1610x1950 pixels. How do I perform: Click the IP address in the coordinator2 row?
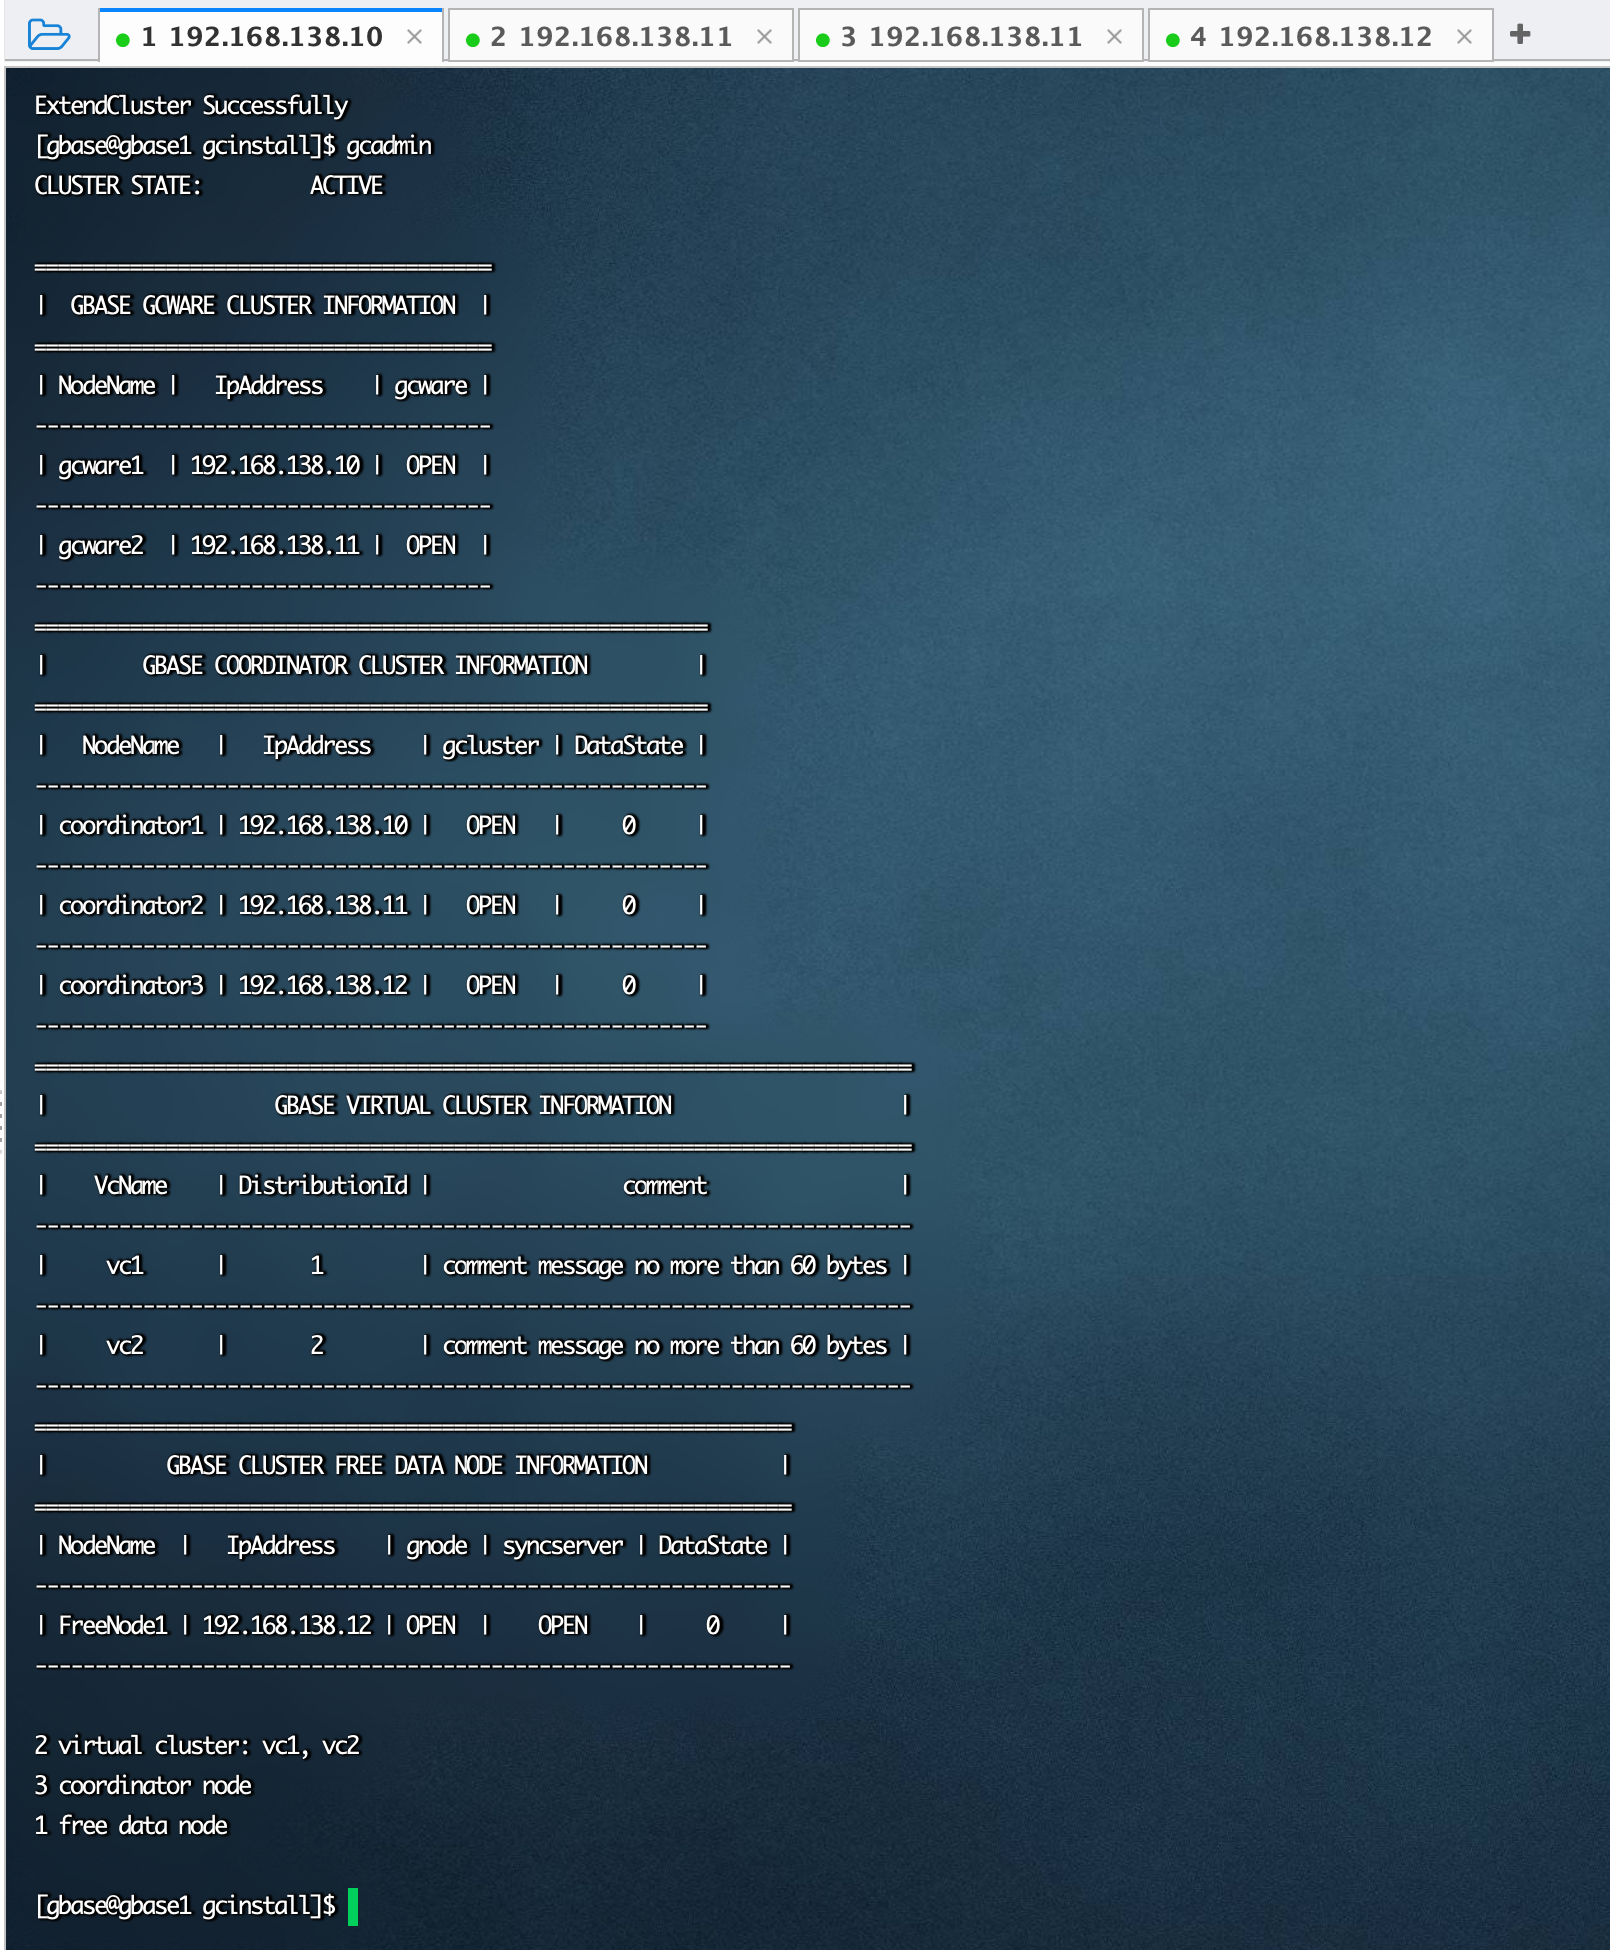click(323, 906)
